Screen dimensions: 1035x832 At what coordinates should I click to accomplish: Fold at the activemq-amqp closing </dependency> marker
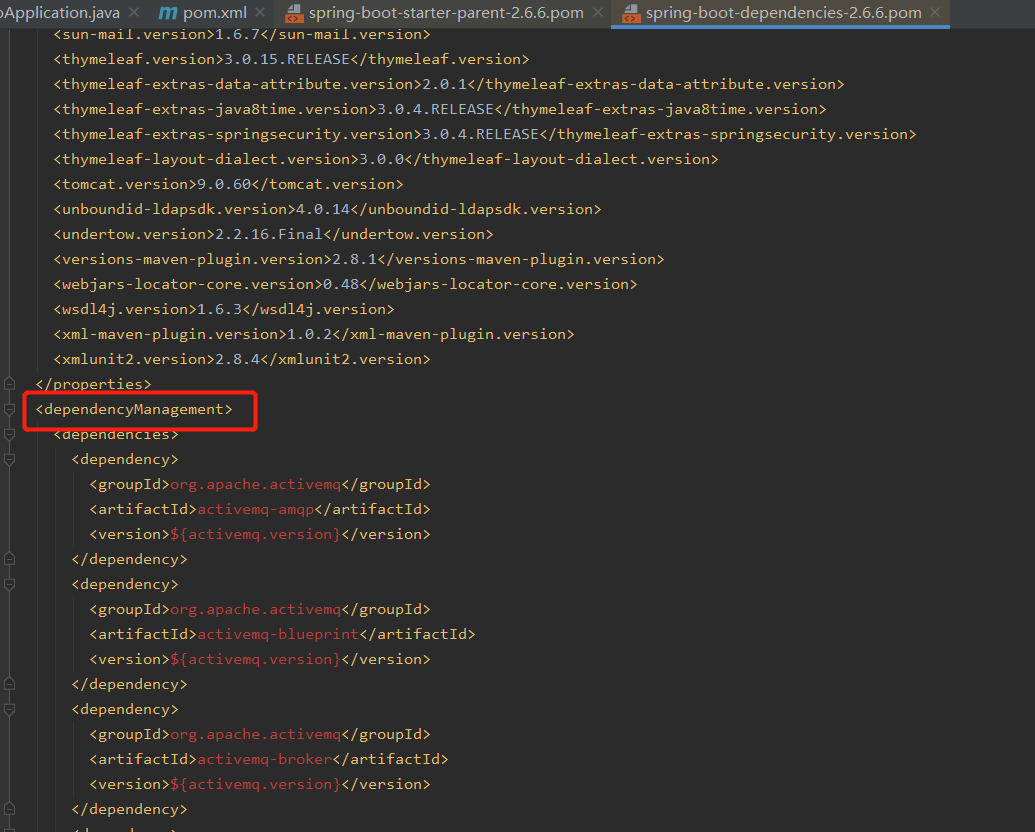point(9,559)
